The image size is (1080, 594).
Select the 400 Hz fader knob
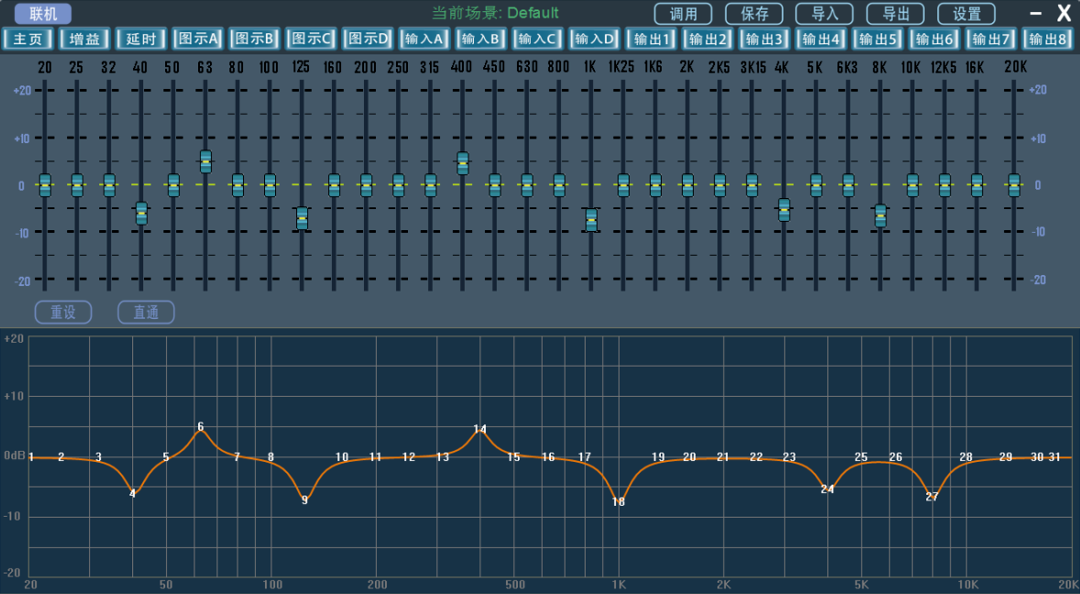[462, 163]
